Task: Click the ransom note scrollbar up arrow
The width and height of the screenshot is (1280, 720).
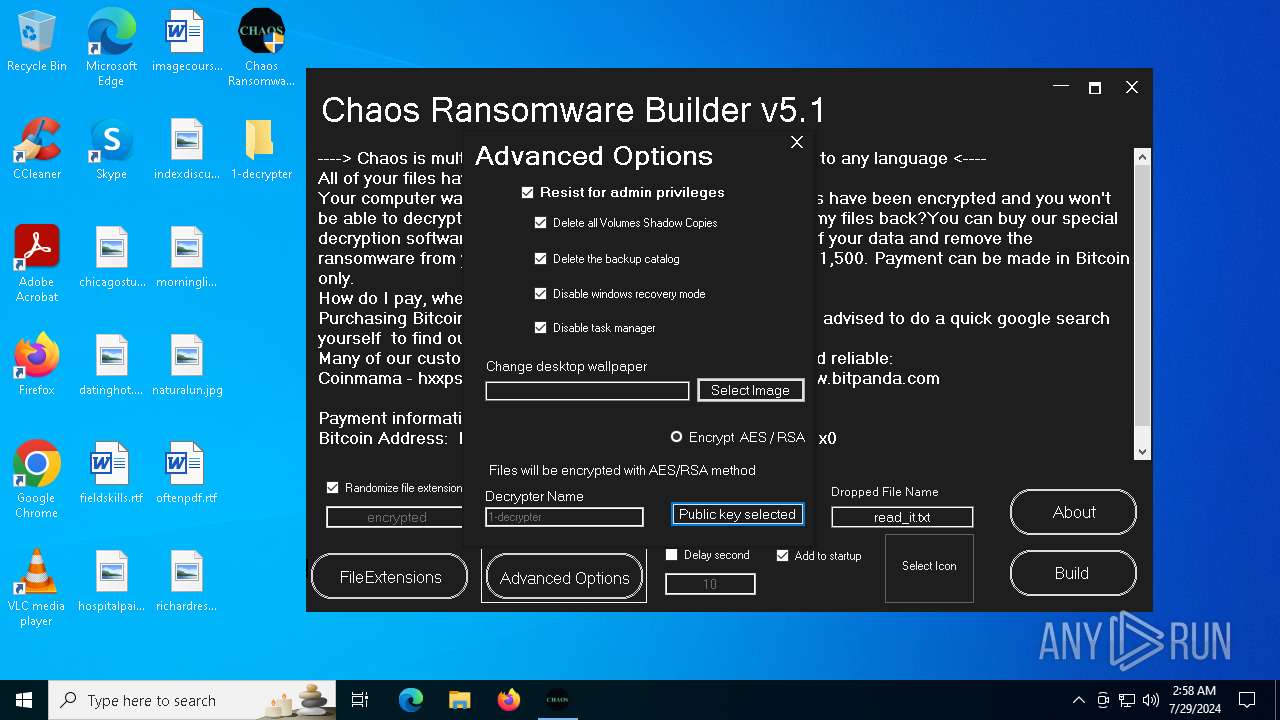Action: (1143, 157)
